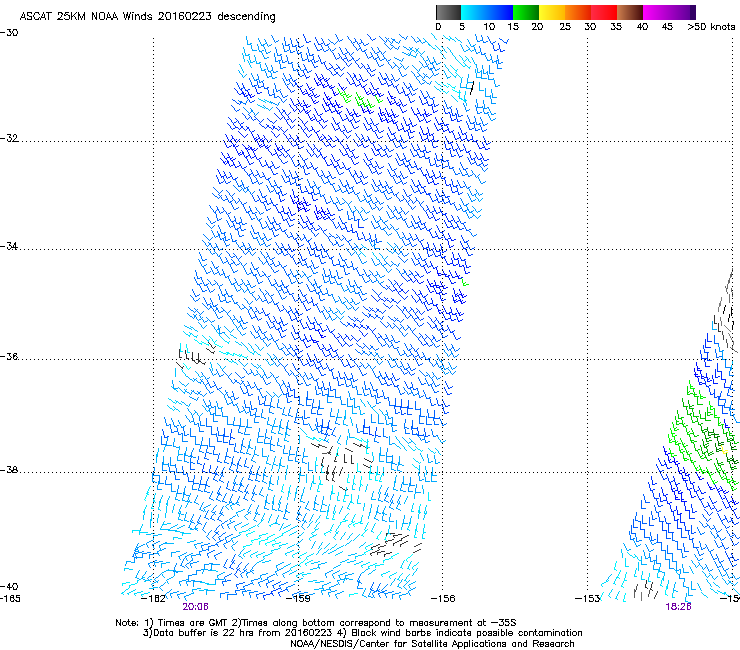Select the brown 35–40 knots color band
Image resolution: width=740 pixels, height=650 pixels.
click(630, 12)
